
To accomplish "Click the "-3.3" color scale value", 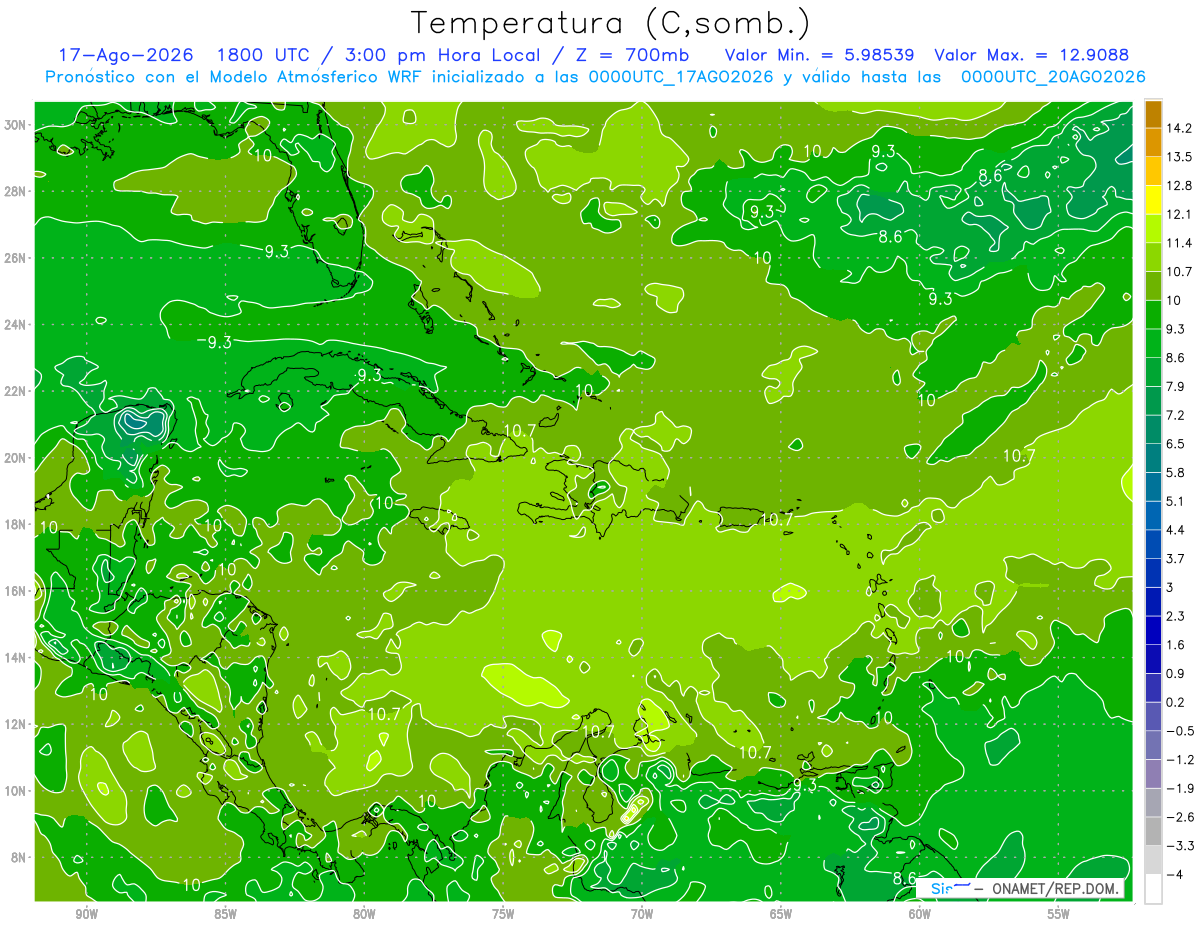I will [x=1179, y=846].
